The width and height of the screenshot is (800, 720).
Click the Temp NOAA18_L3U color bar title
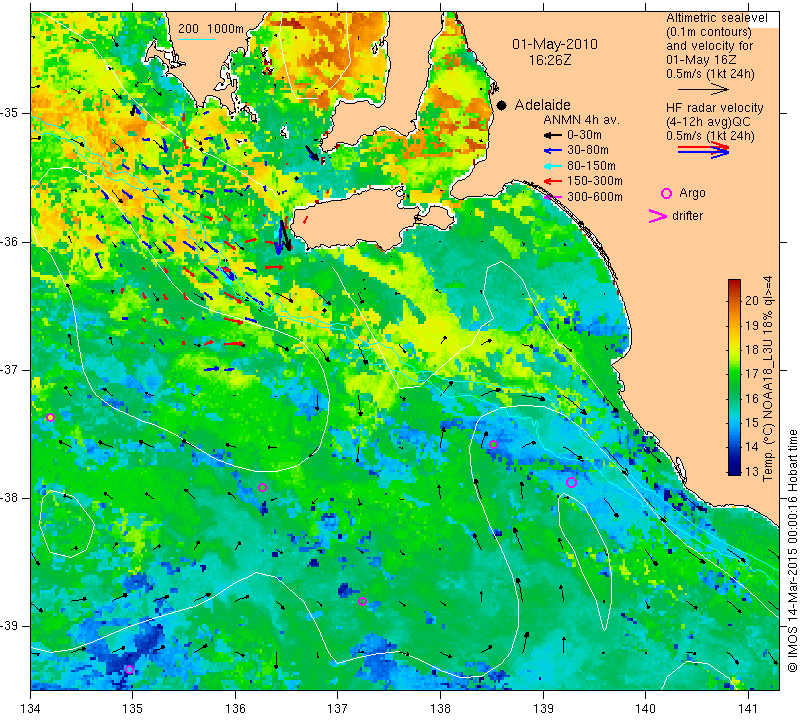(x=768, y=379)
